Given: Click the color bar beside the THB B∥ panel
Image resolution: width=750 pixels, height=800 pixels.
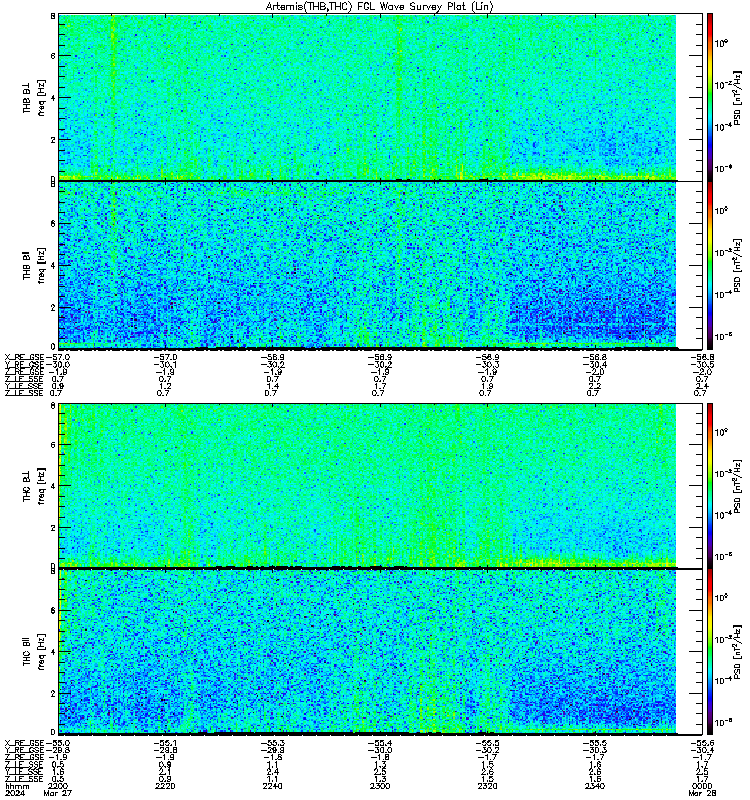Looking at the screenshot, I should coord(710,265).
